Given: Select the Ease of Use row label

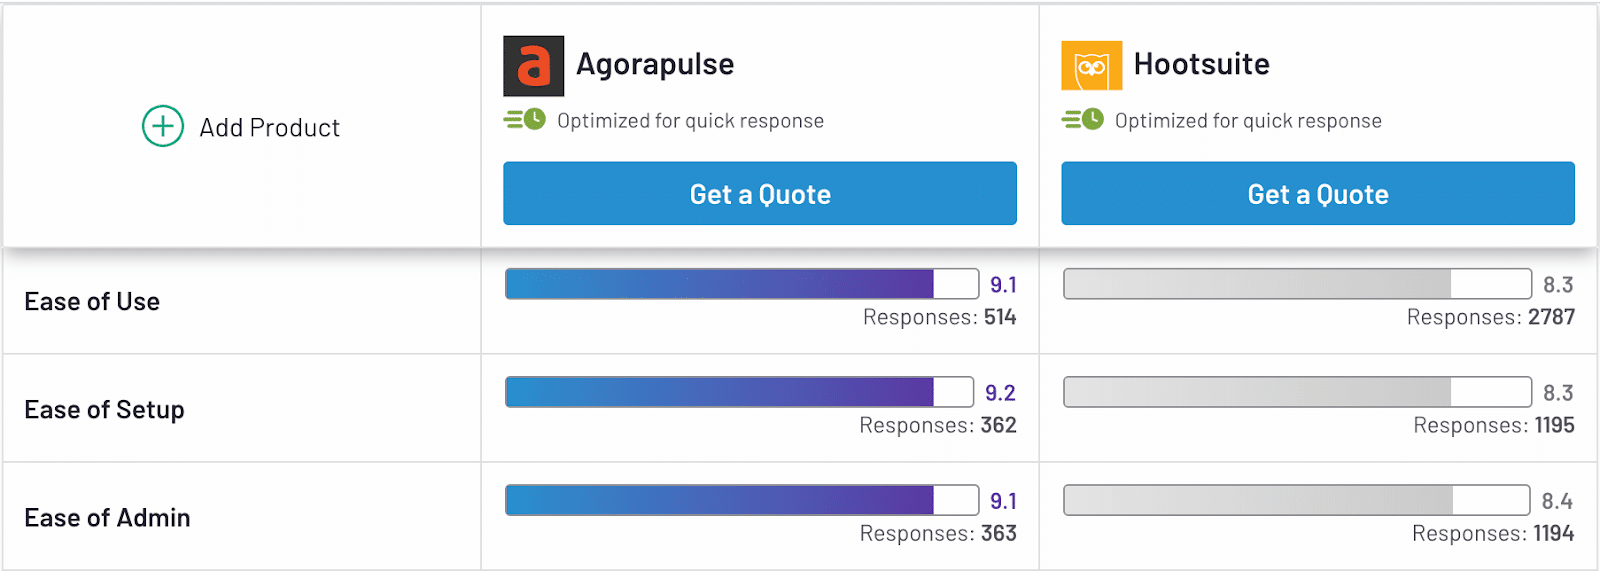Looking at the screenshot, I should click(92, 302).
